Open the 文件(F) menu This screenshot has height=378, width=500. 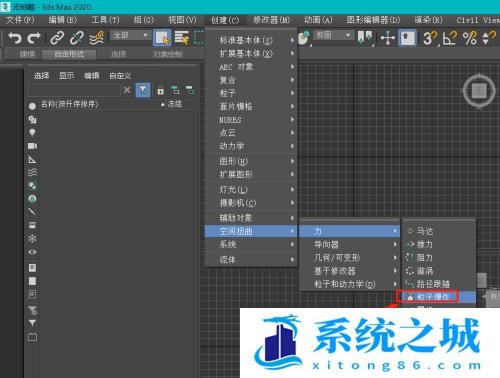(20, 20)
